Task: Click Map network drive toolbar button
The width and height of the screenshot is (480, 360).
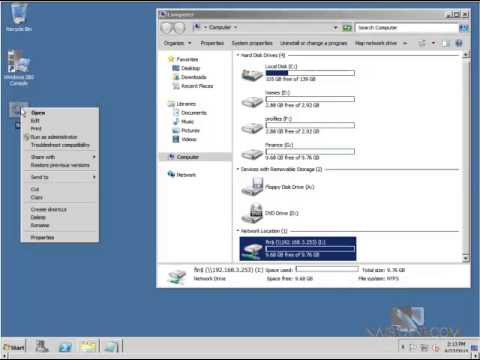Action: pyautogui.click(x=376, y=43)
